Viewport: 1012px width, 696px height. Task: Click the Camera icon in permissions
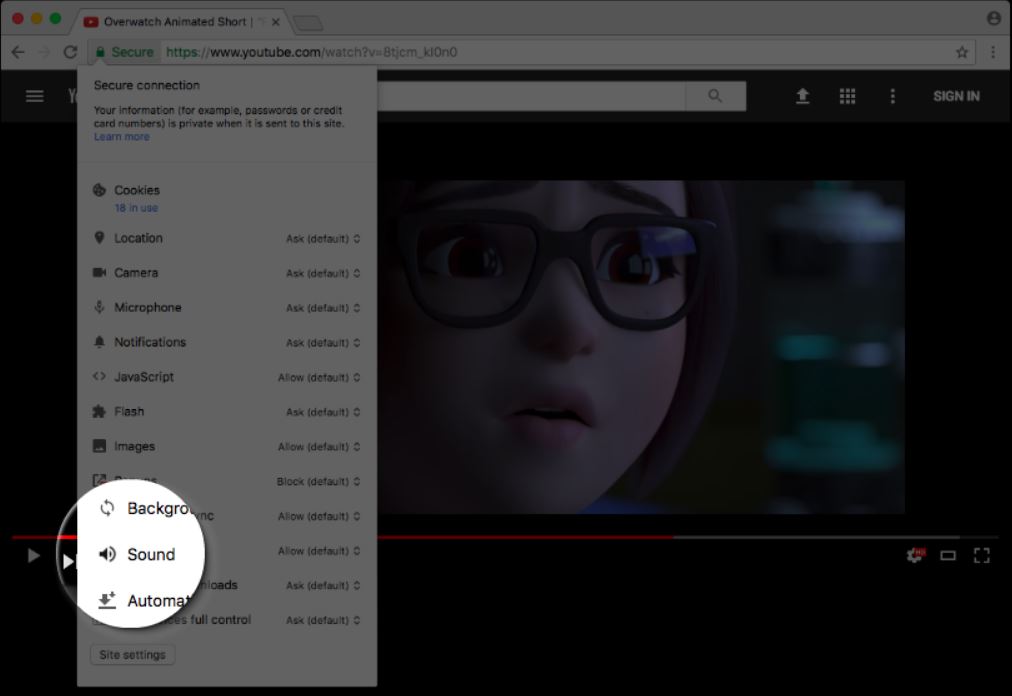[x=99, y=272]
